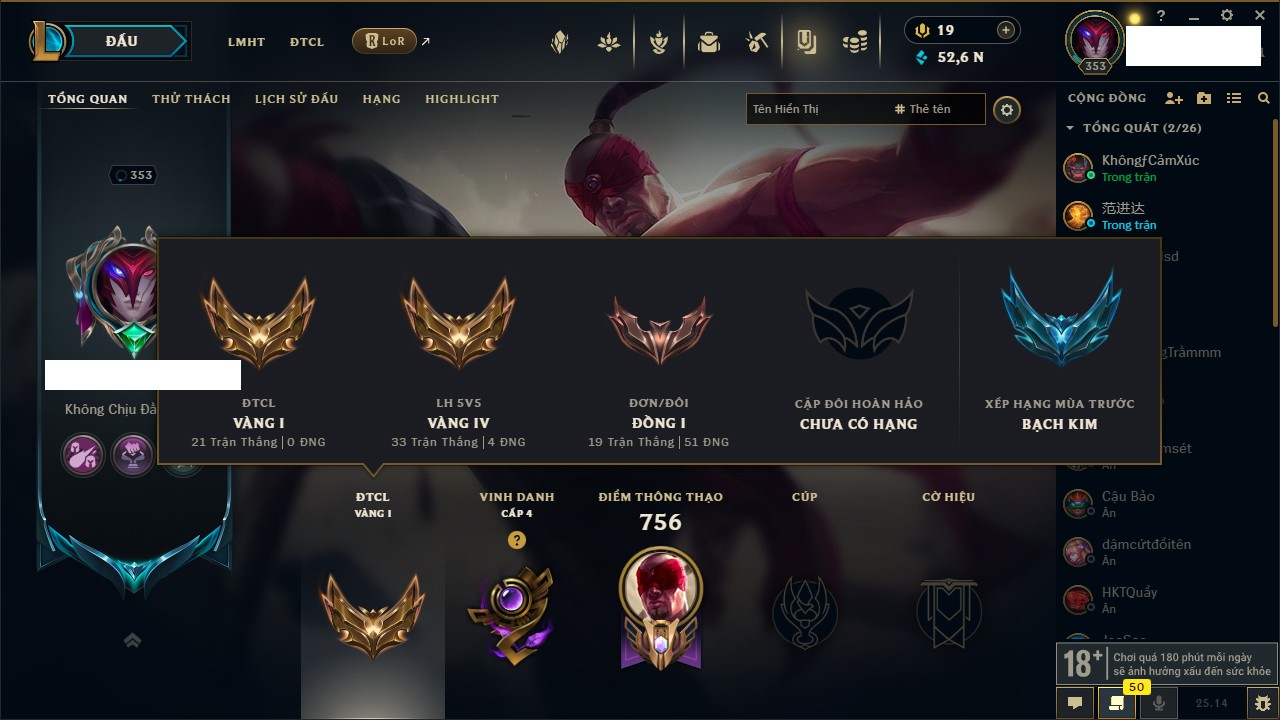Open the LoR launcher button
Screen dimensions: 1280x720
(x=384, y=41)
